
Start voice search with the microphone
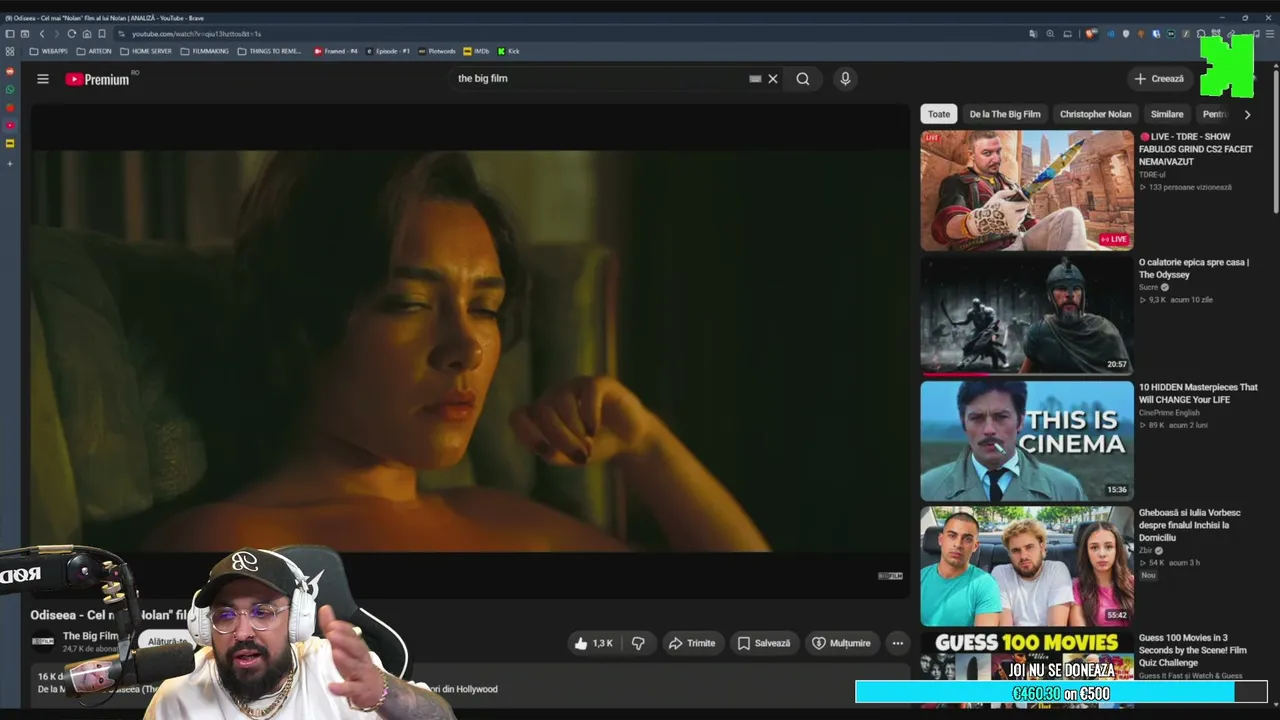tap(845, 79)
